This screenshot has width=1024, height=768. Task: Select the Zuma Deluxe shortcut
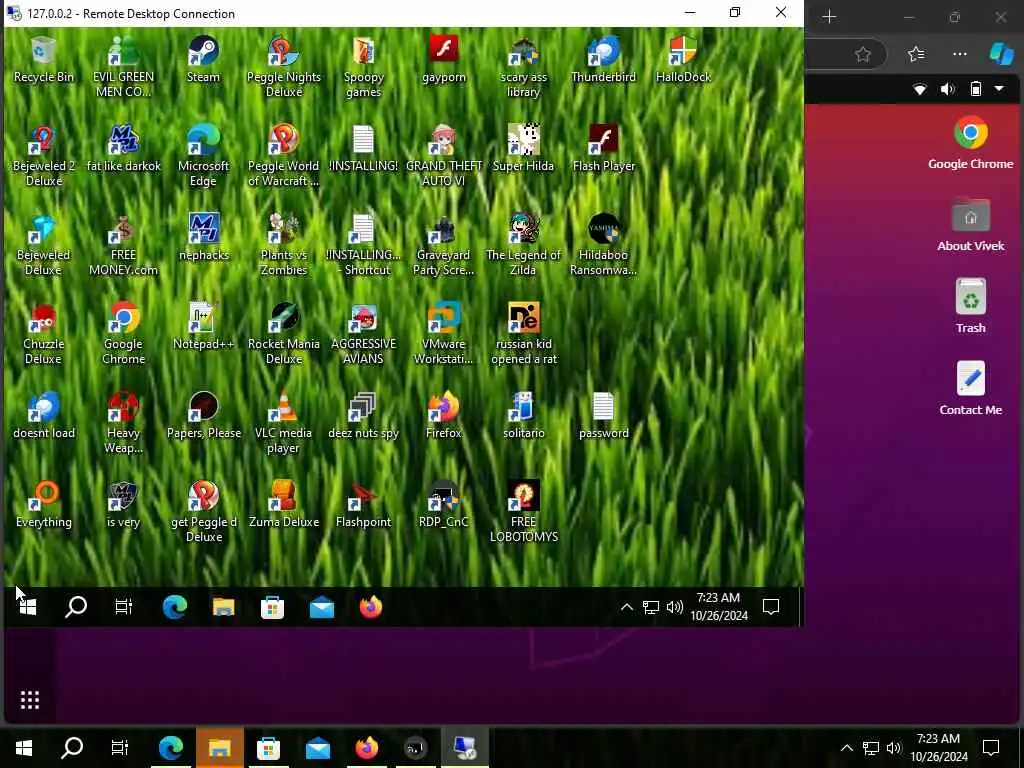[x=283, y=505]
